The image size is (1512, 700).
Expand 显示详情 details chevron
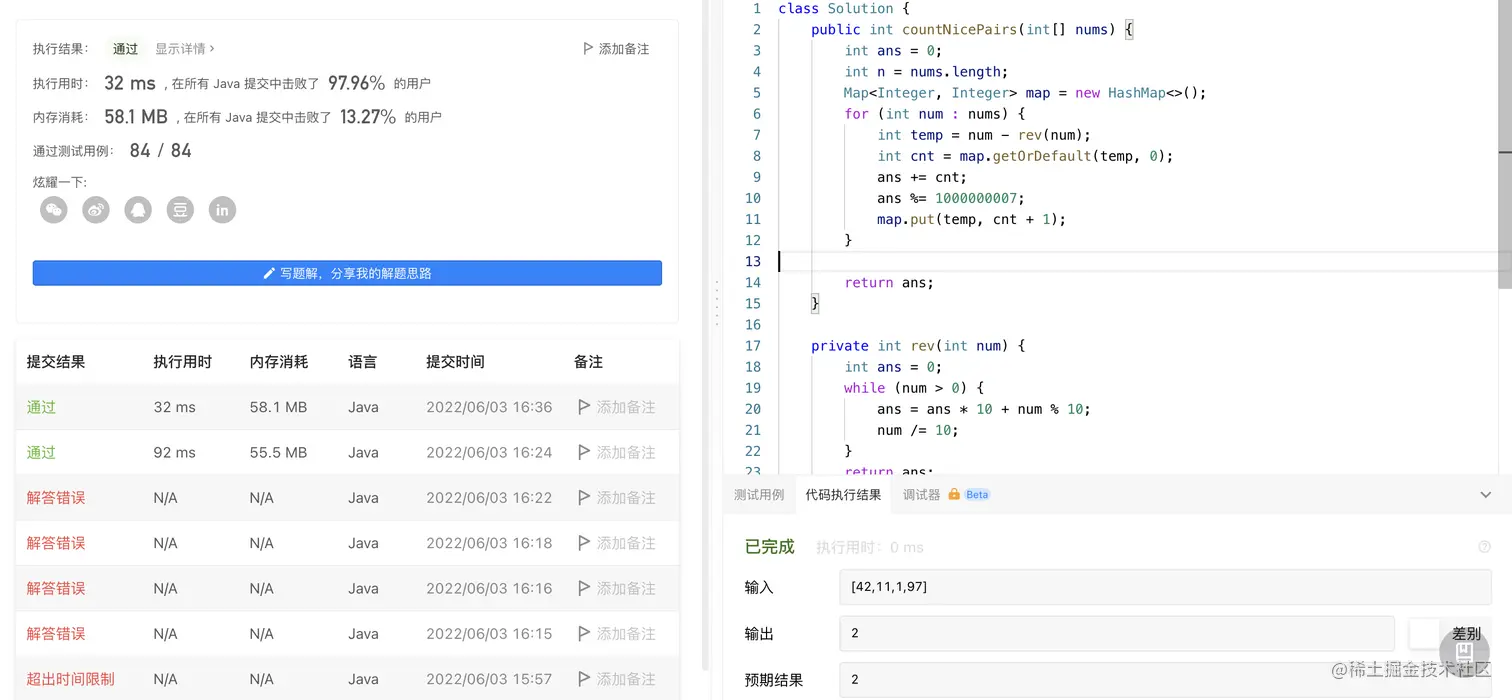click(212, 48)
